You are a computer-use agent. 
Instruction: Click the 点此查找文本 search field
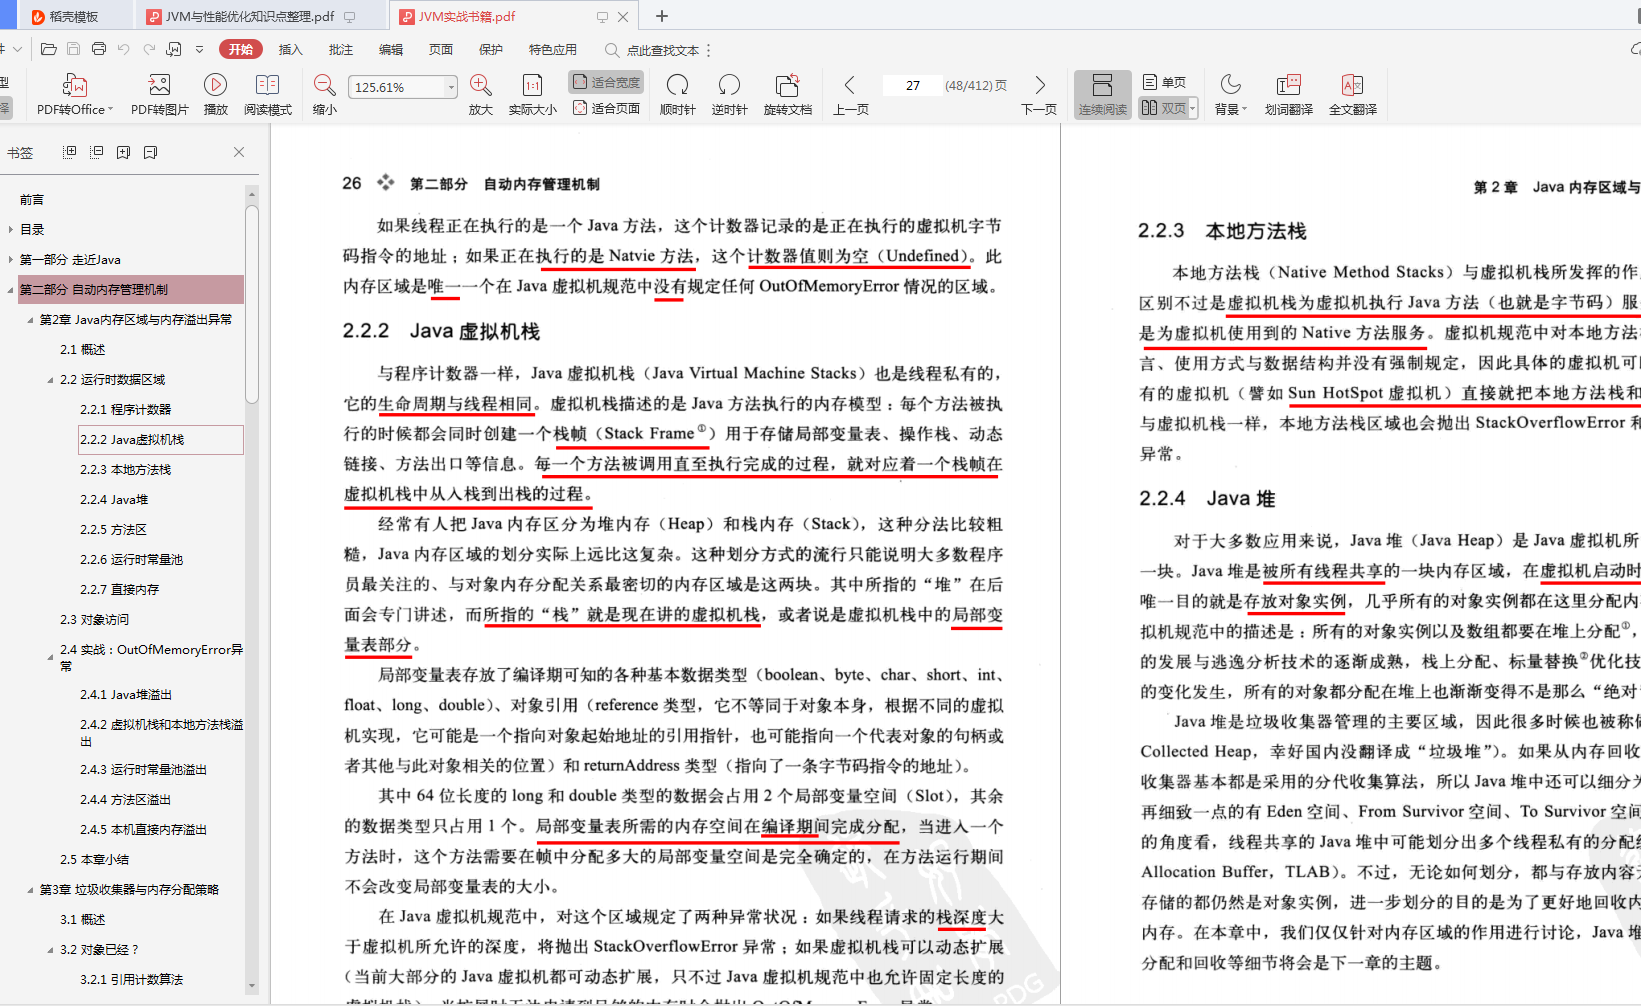tap(662, 50)
